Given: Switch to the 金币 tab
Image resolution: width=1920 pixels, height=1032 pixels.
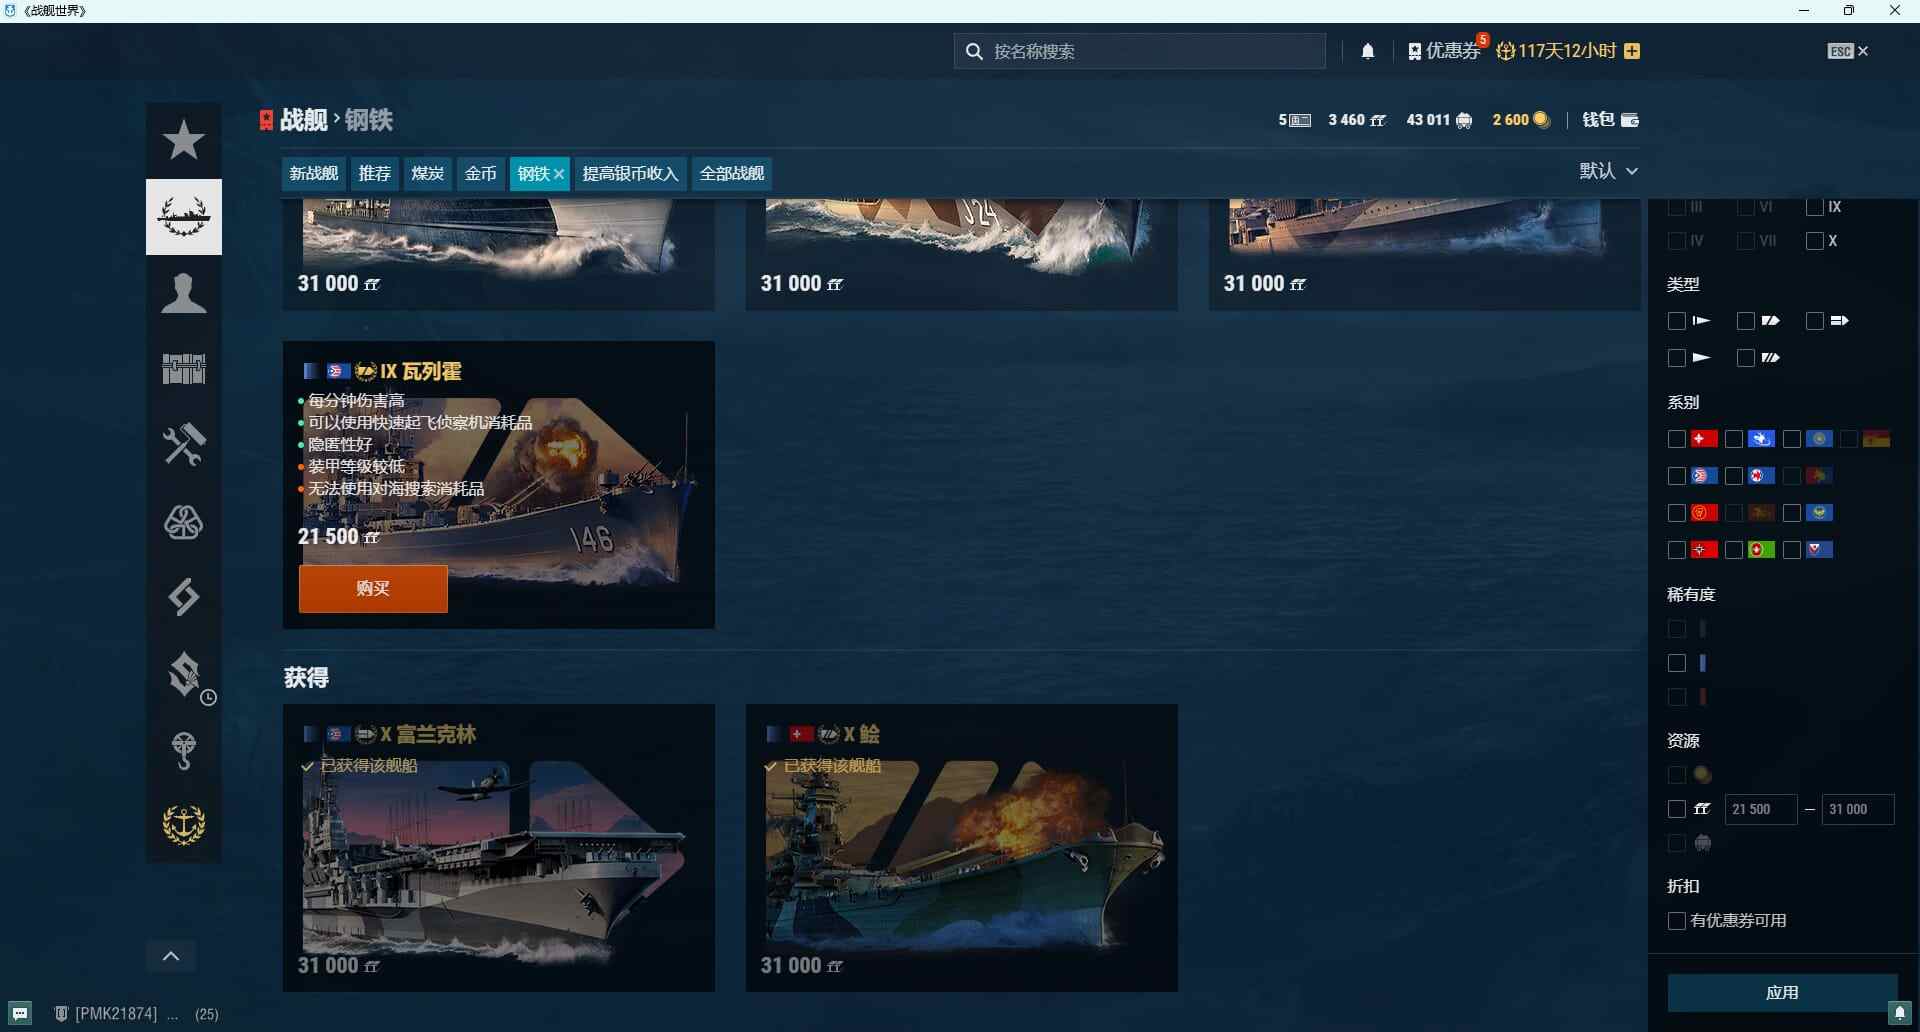Looking at the screenshot, I should (x=481, y=174).
